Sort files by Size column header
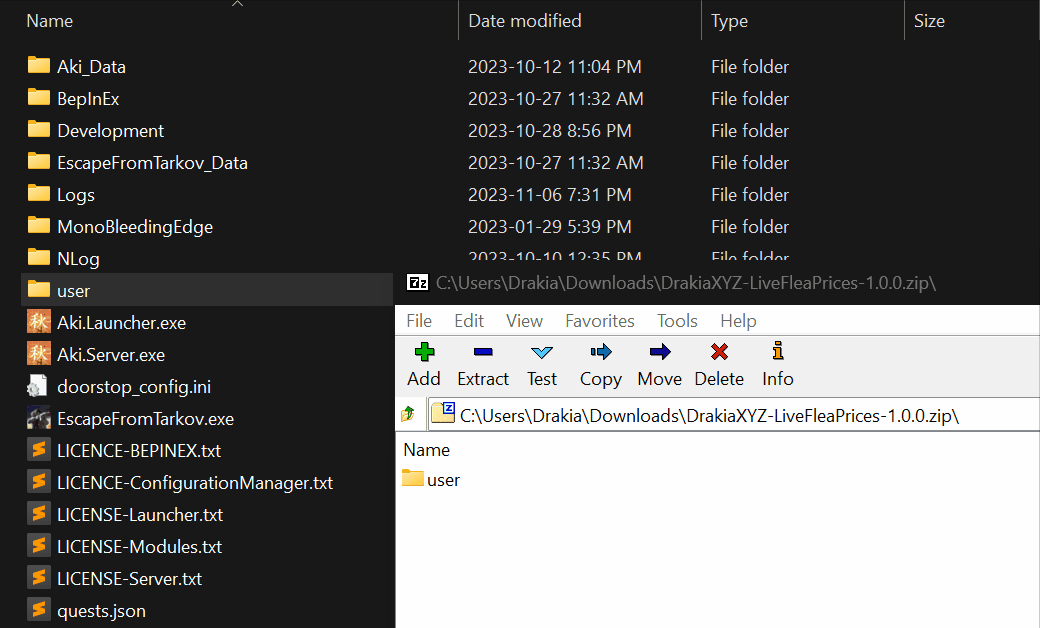This screenshot has width=1040, height=628. 929,21
